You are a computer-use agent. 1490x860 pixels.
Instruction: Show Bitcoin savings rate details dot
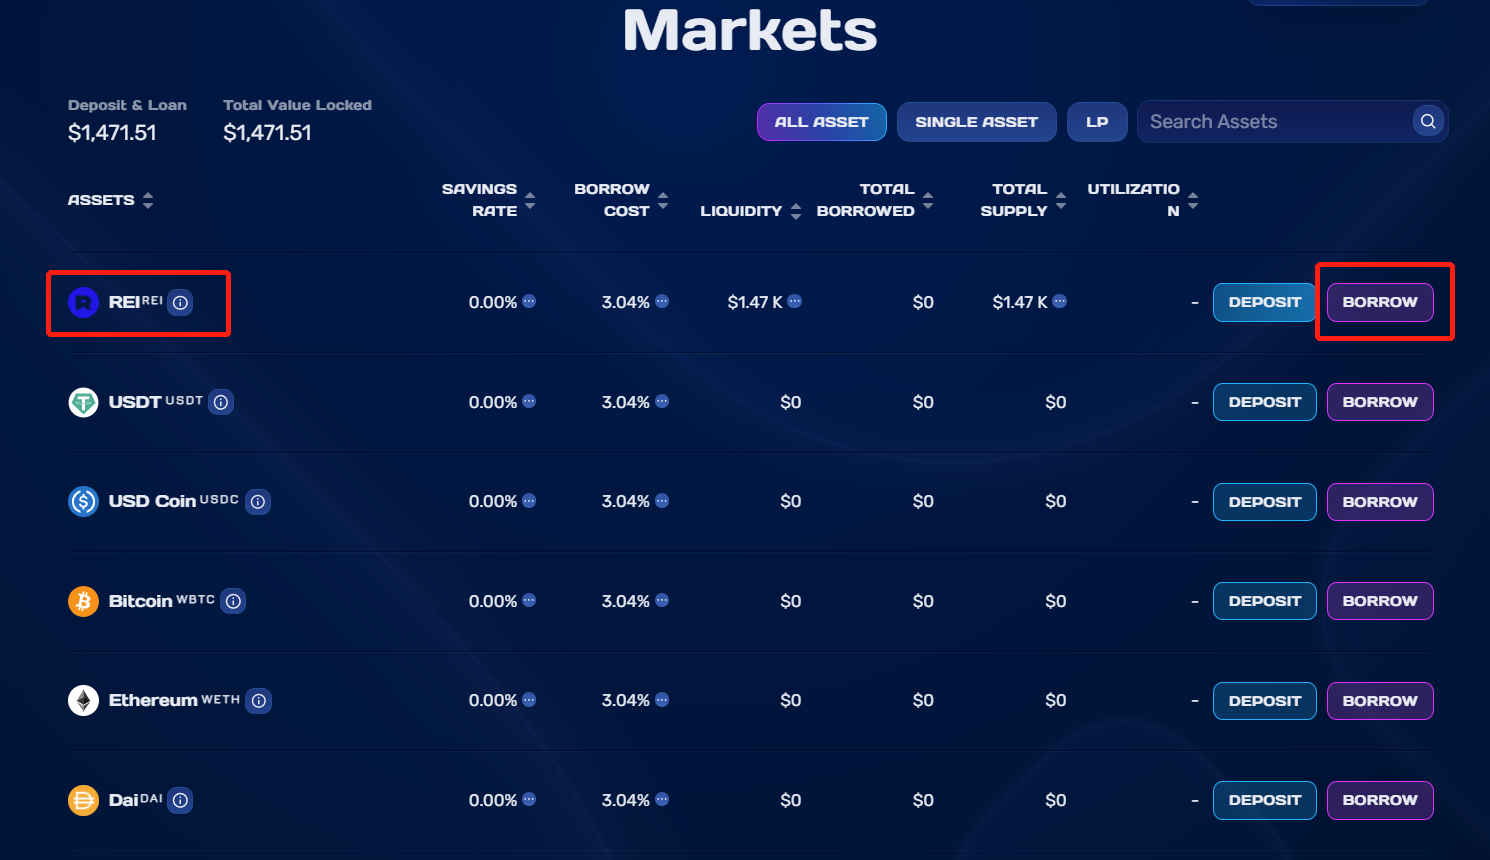(x=529, y=600)
